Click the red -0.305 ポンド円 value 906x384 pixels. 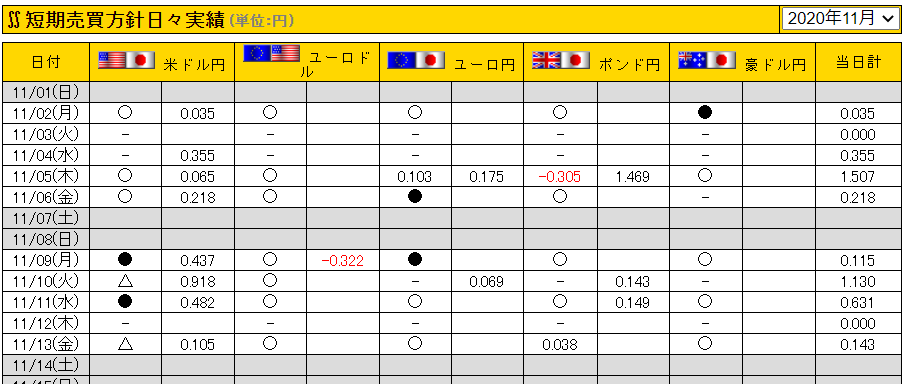click(x=559, y=177)
